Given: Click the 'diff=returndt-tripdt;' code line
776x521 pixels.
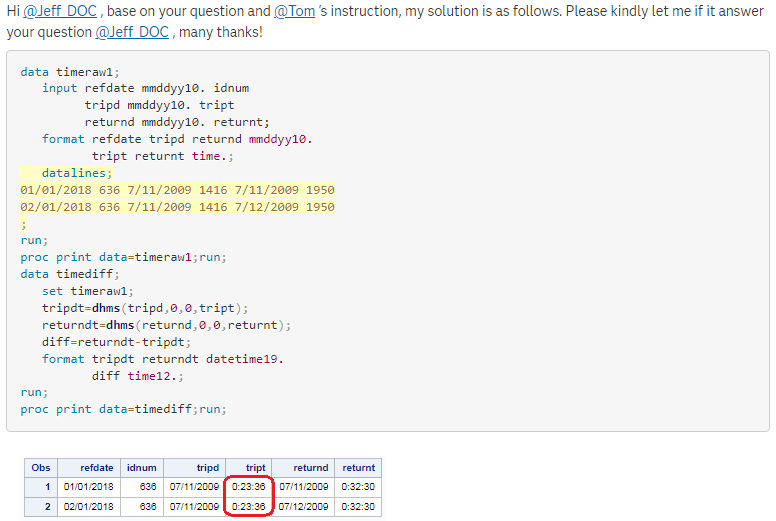Looking at the screenshot, I should click(x=116, y=341).
